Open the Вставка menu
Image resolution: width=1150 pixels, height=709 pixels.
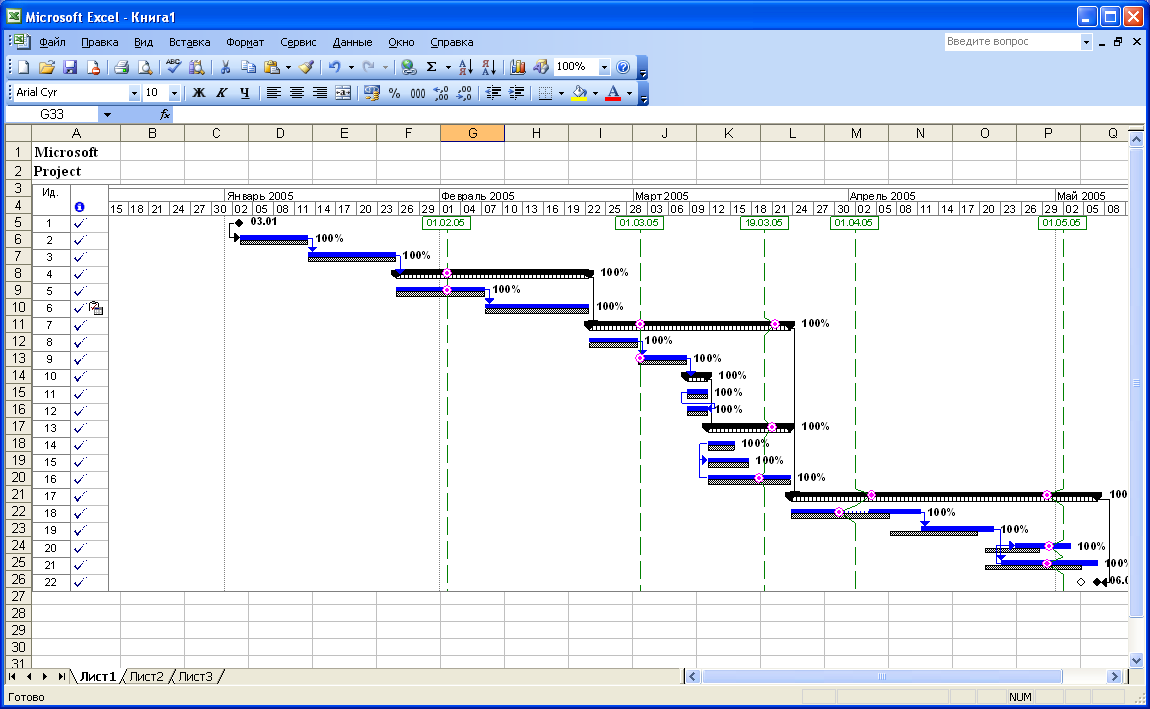click(x=189, y=43)
